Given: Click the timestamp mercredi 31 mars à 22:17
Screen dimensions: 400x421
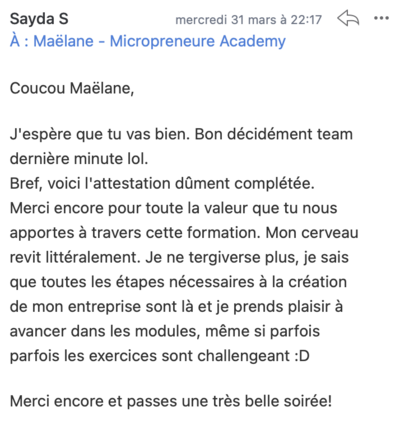Looking at the screenshot, I should [249, 20].
